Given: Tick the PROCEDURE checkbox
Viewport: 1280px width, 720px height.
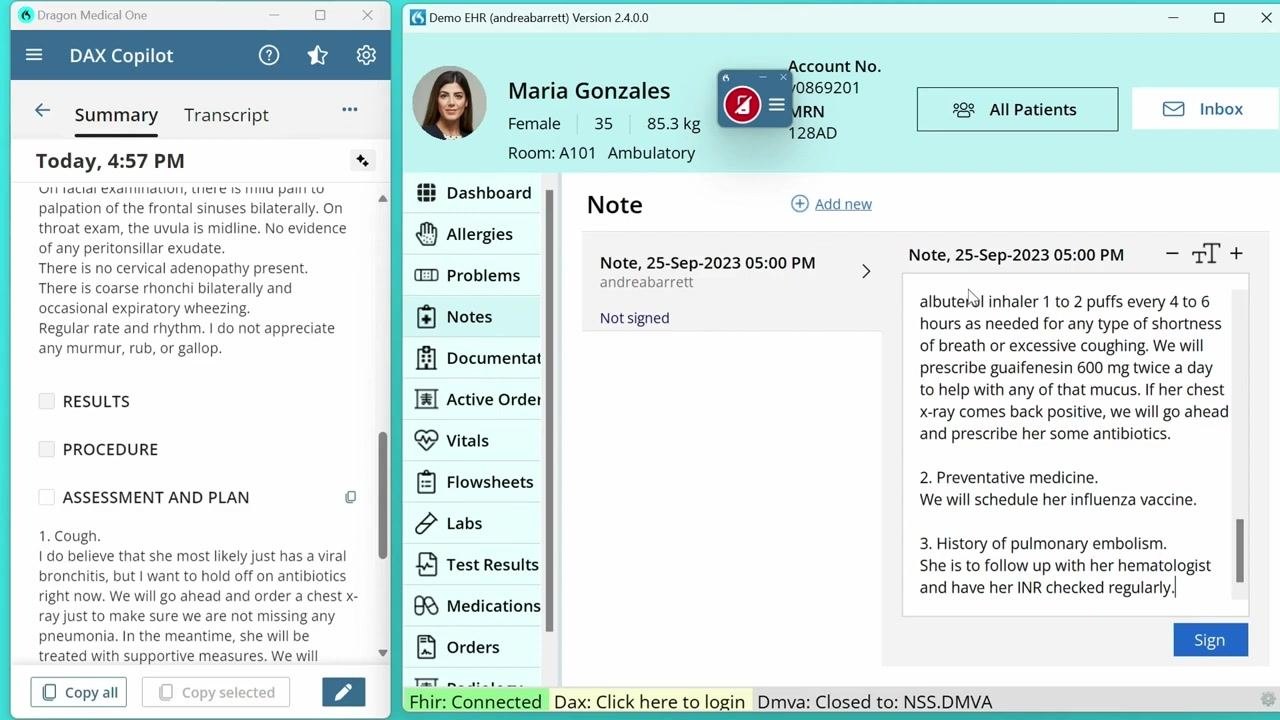Looking at the screenshot, I should click(46, 449).
